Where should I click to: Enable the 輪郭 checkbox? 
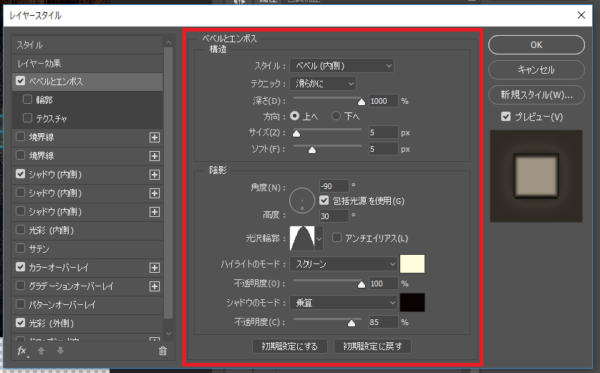click(28, 99)
